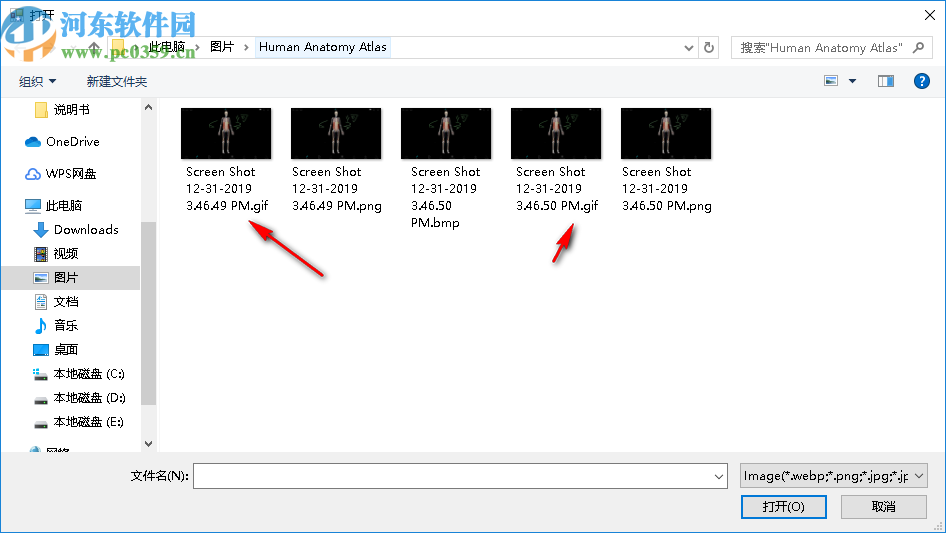The height and width of the screenshot is (533, 946).
Task: Open the 组织 menu dropdown
Action: (37, 81)
